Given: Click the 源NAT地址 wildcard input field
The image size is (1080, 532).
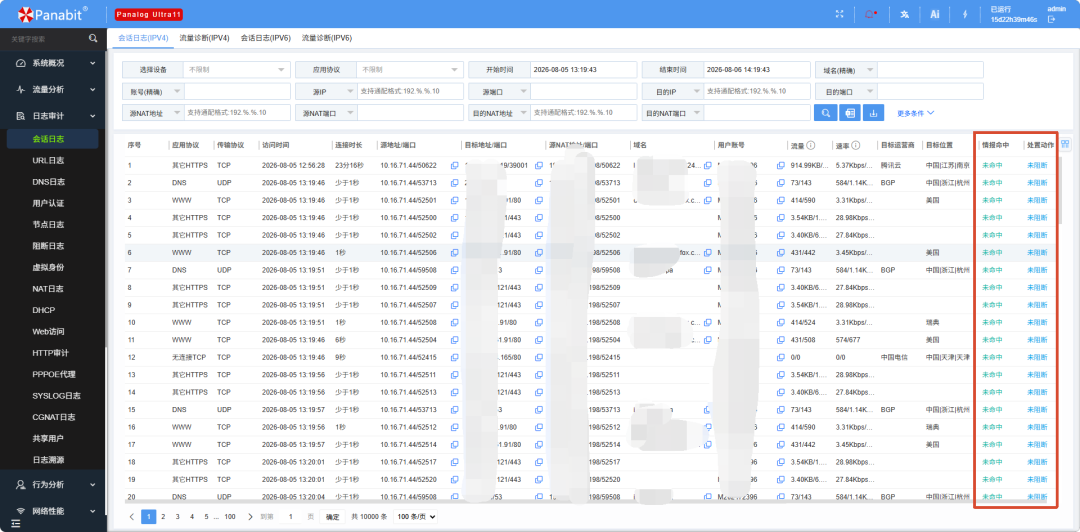Looking at the screenshot, I should pos(237,112).
